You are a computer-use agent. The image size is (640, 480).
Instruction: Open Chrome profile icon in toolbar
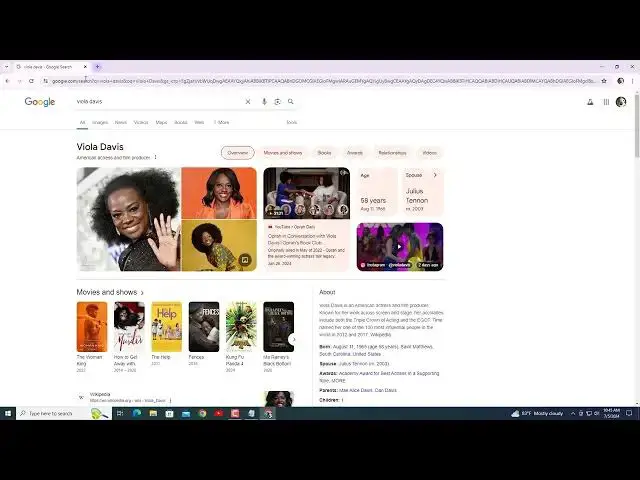[x=621, y=81]
